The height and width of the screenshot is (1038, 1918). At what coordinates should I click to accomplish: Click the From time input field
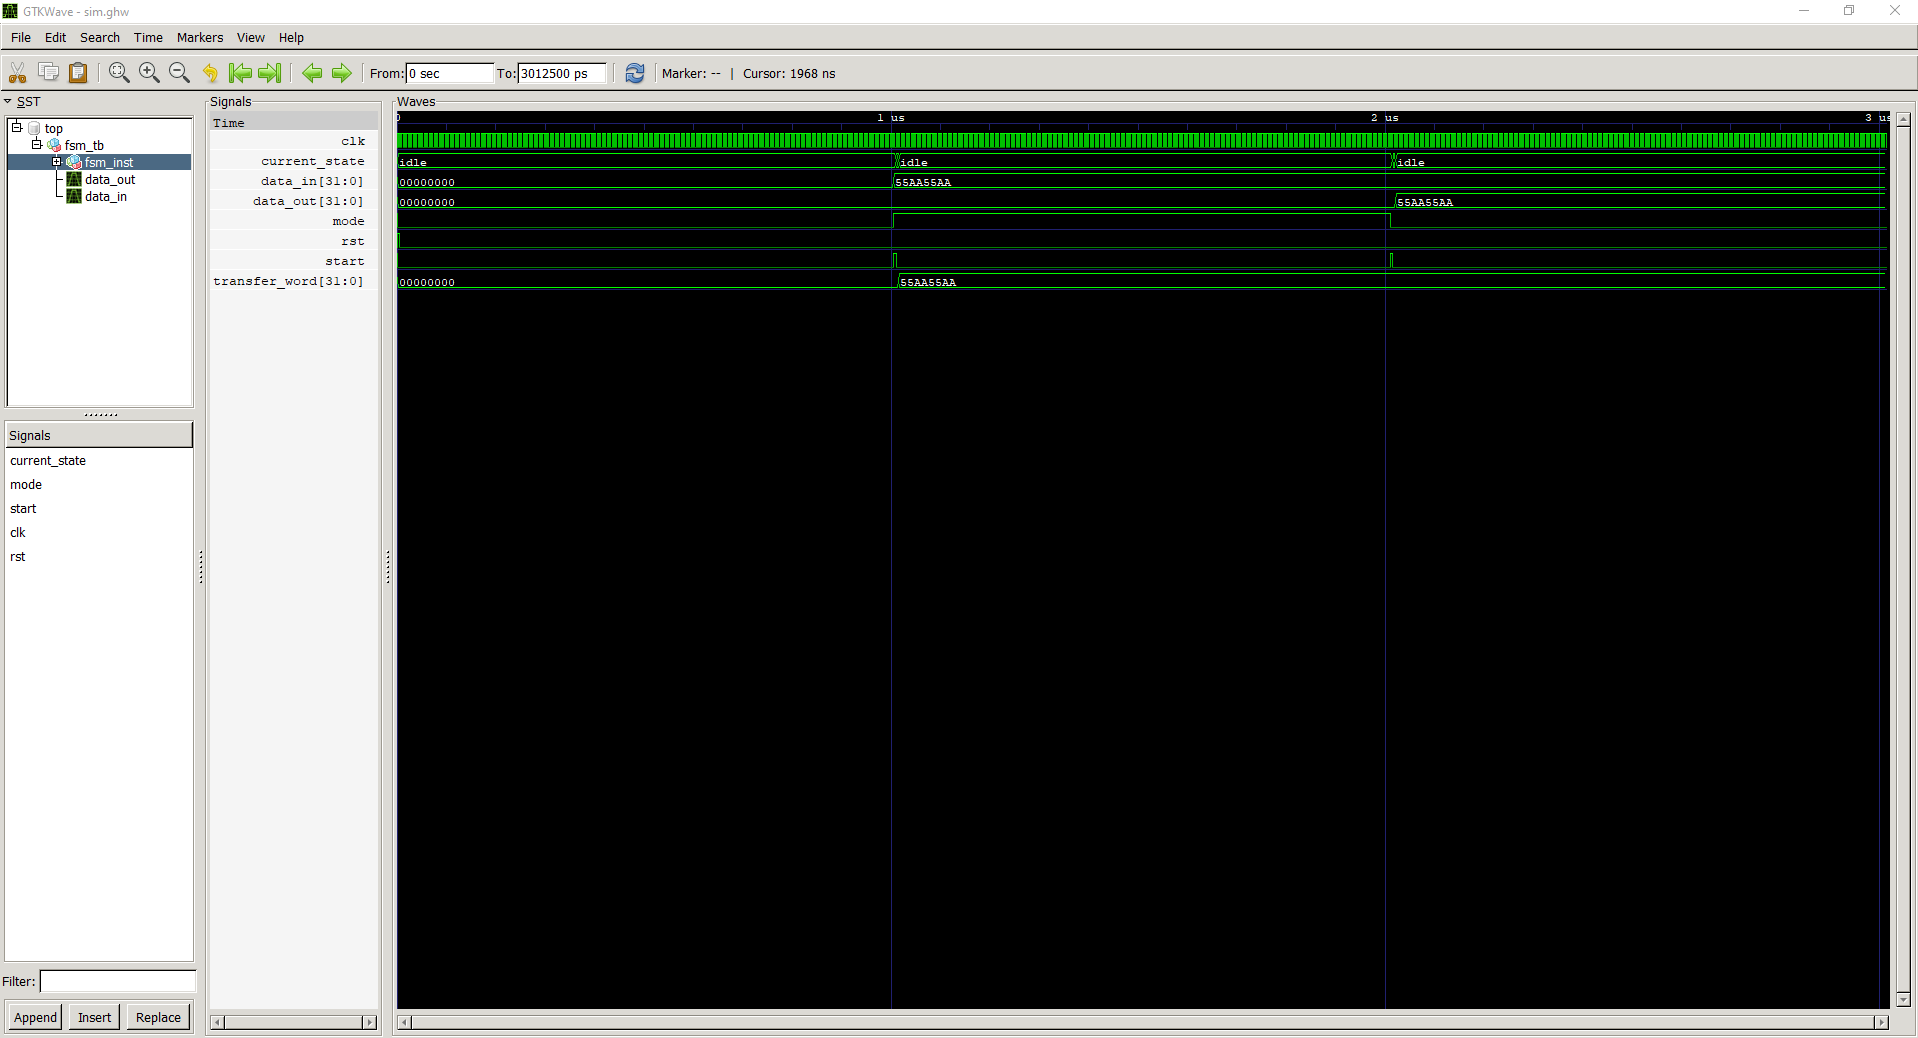coord(450,73)
